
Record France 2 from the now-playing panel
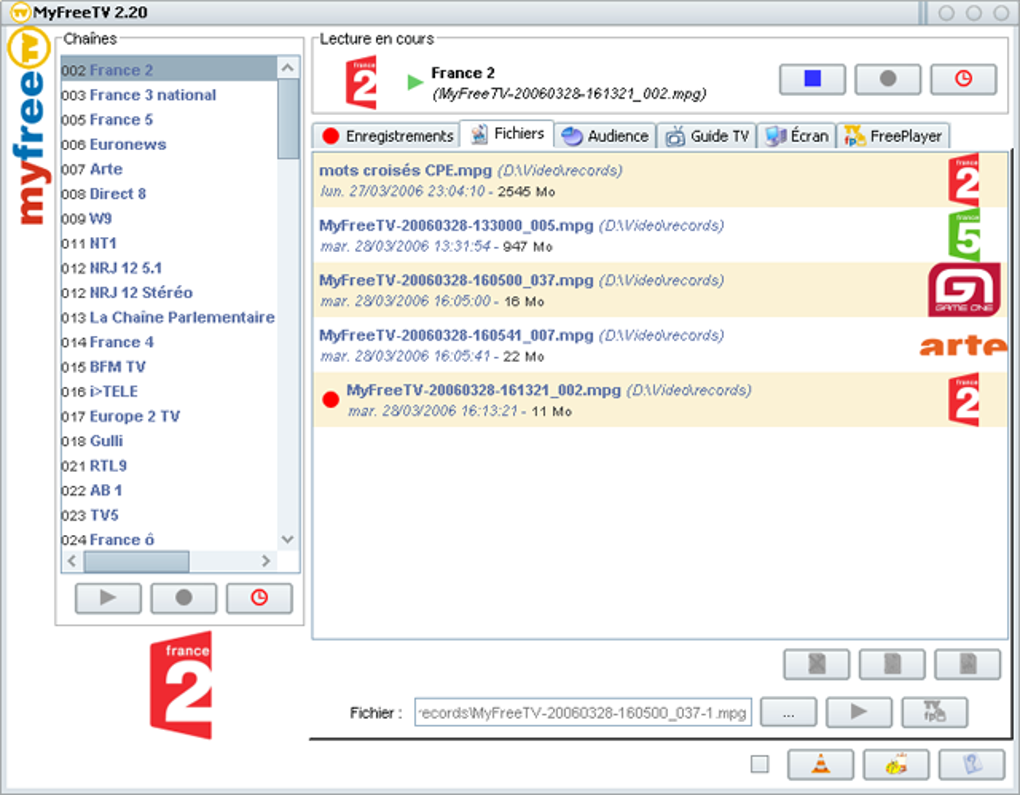coord(887,79)
